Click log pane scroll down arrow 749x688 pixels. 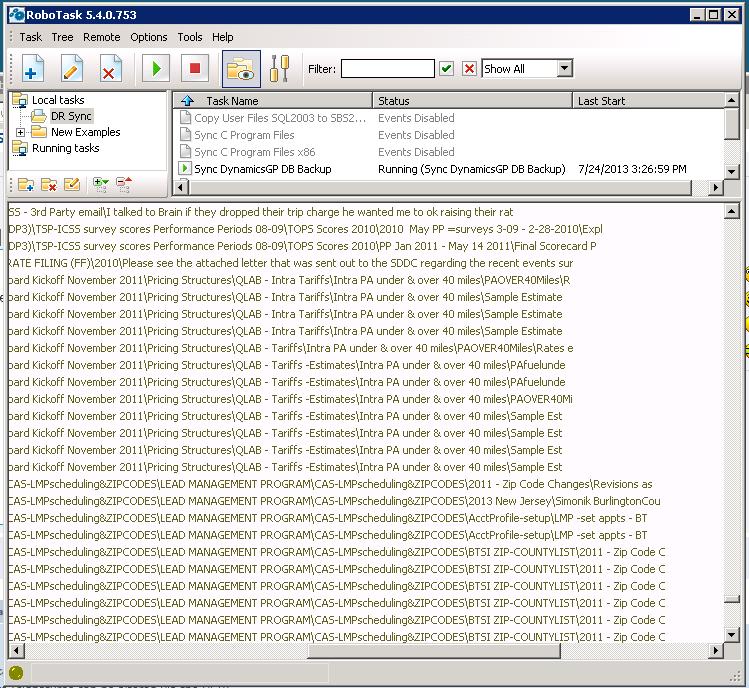click(x=731, y=634)
